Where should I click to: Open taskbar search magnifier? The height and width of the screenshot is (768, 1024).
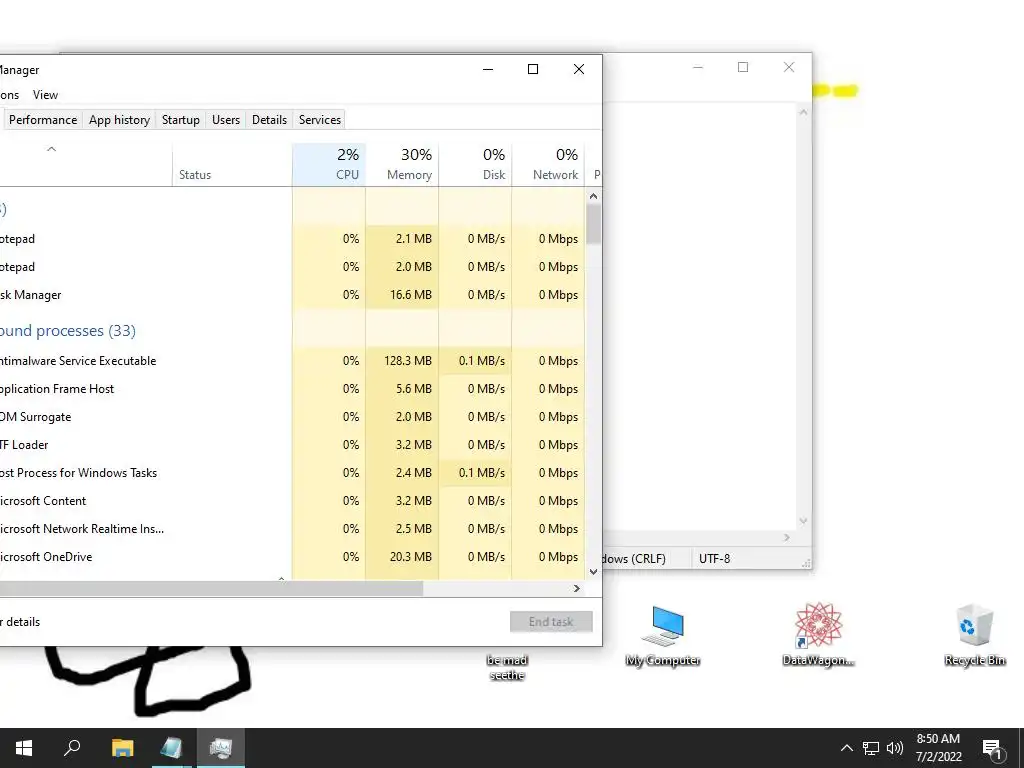pos(72,748)
